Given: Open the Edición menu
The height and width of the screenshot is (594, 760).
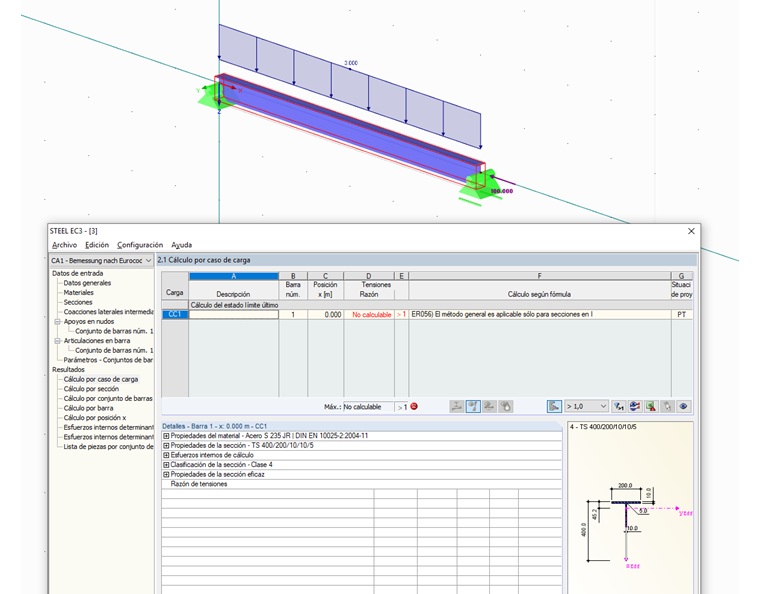Looking at the screenshot, I should [97, 245].
